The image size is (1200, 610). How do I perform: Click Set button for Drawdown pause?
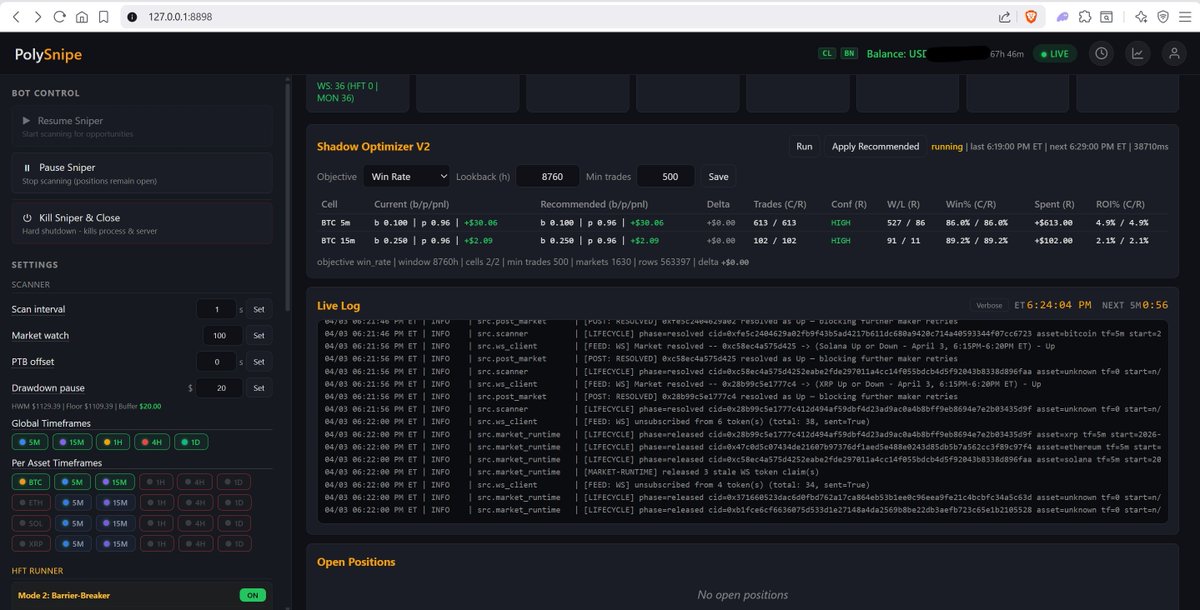click(x=258, y=387)
